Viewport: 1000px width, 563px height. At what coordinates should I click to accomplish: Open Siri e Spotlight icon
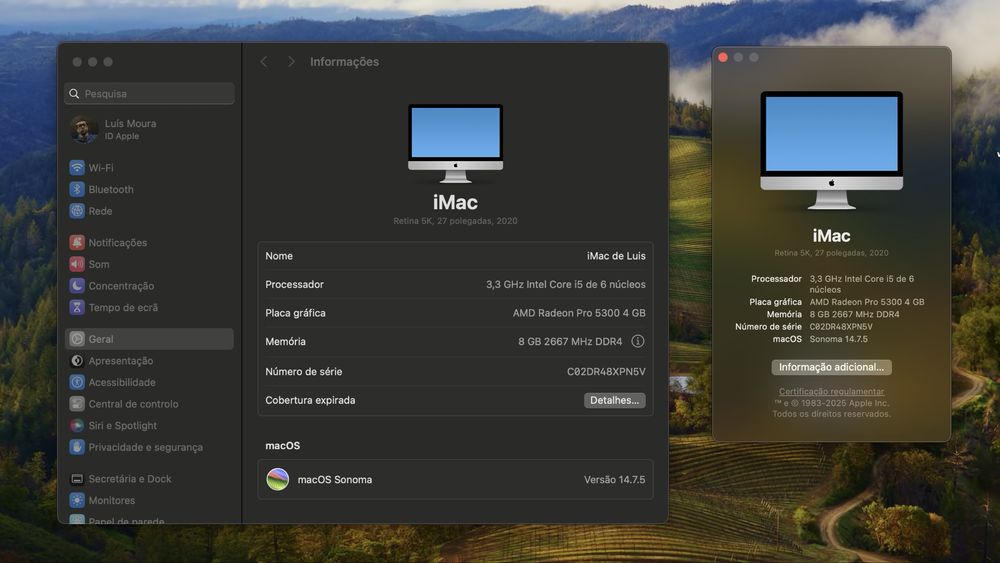point(77,426)
